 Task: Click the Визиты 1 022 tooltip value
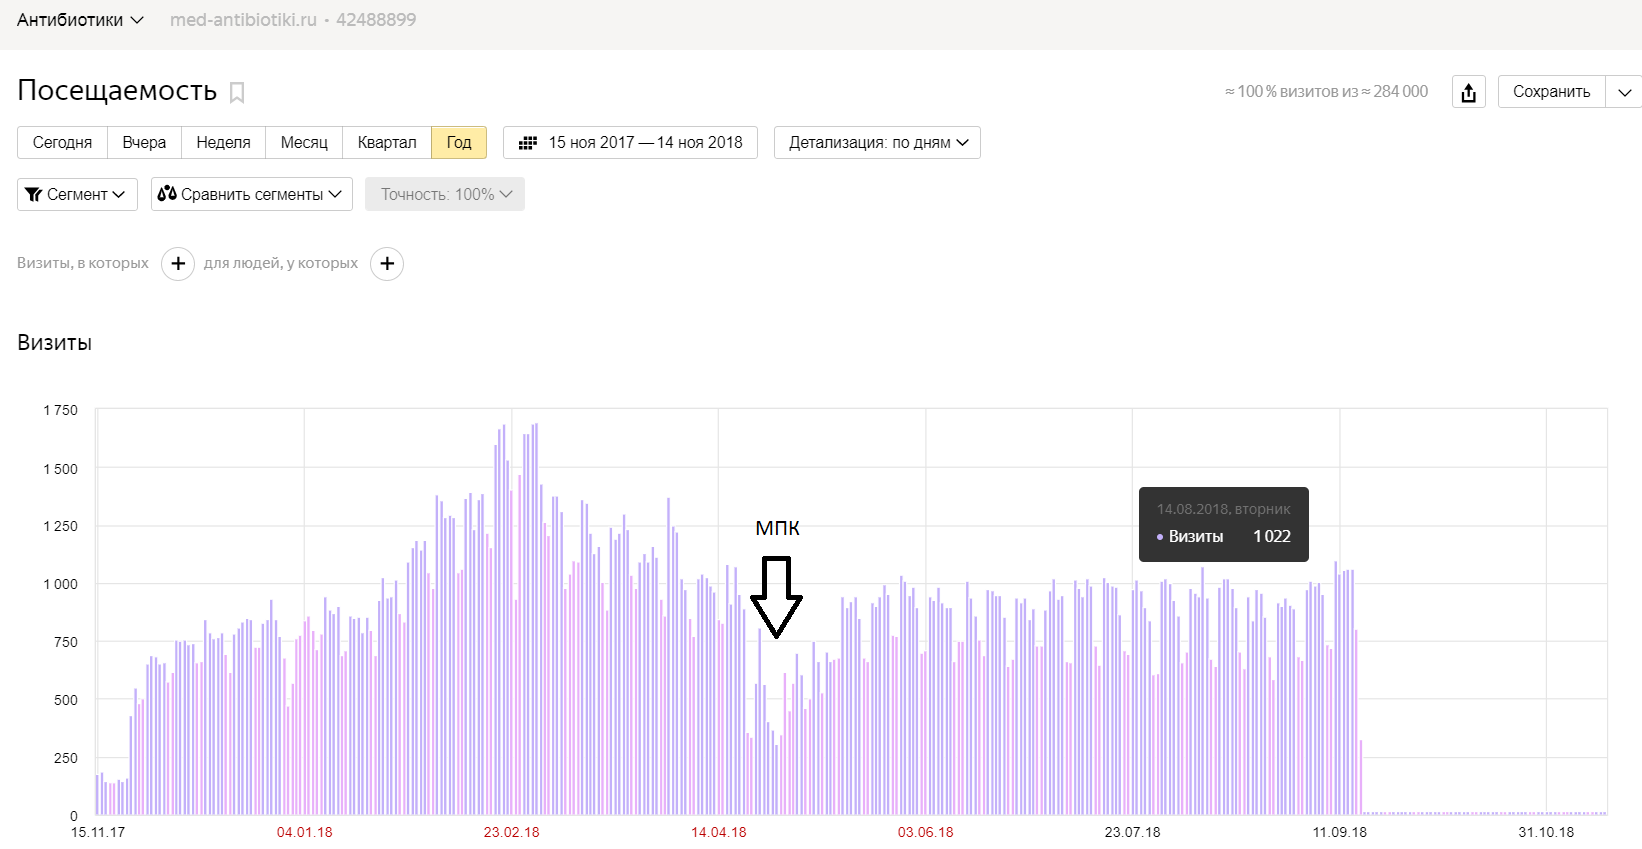click(x=1224, y=537)
